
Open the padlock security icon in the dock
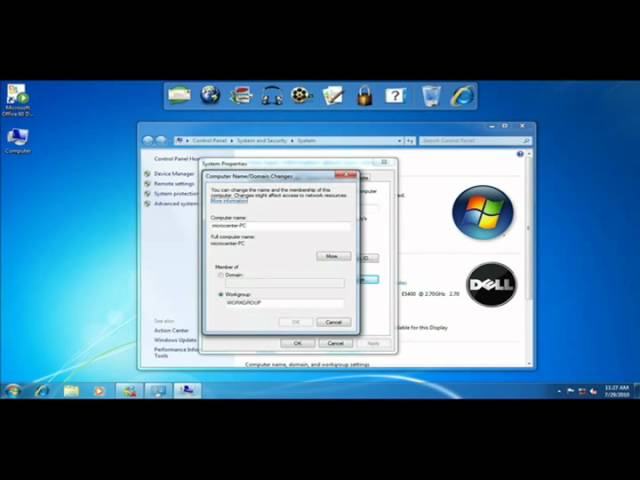point(364,96)
